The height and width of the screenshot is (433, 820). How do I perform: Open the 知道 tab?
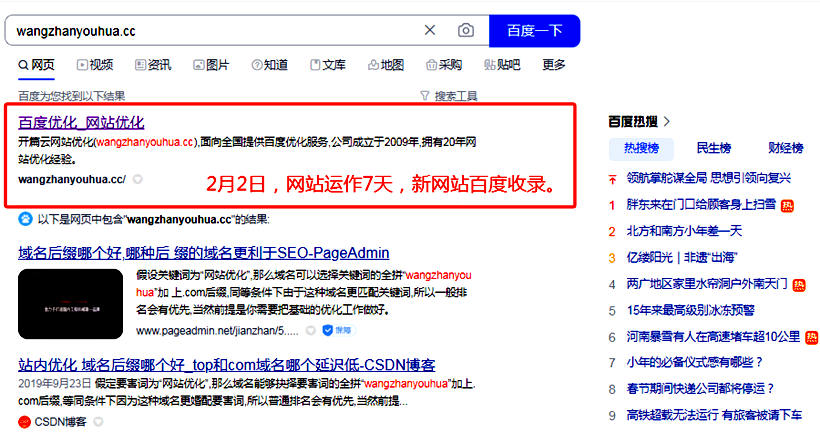pos(269,65)
